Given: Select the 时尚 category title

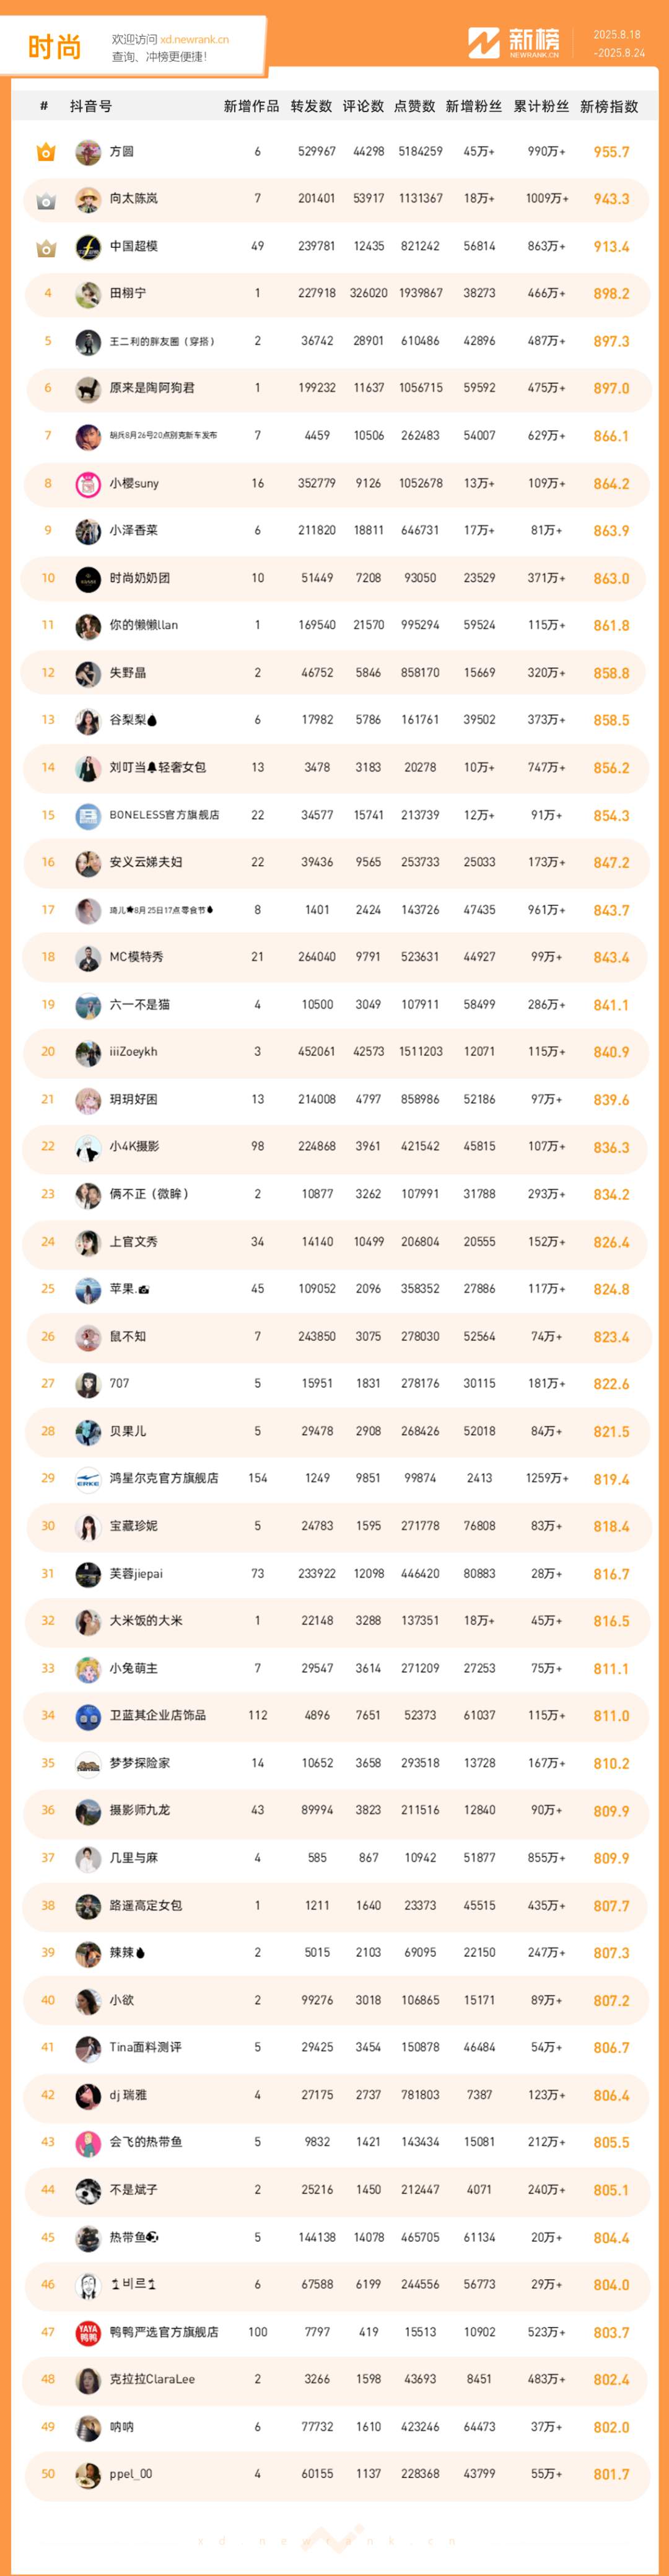Looking at the screenshot, I should pyautogui.click(x=54, y=47).
